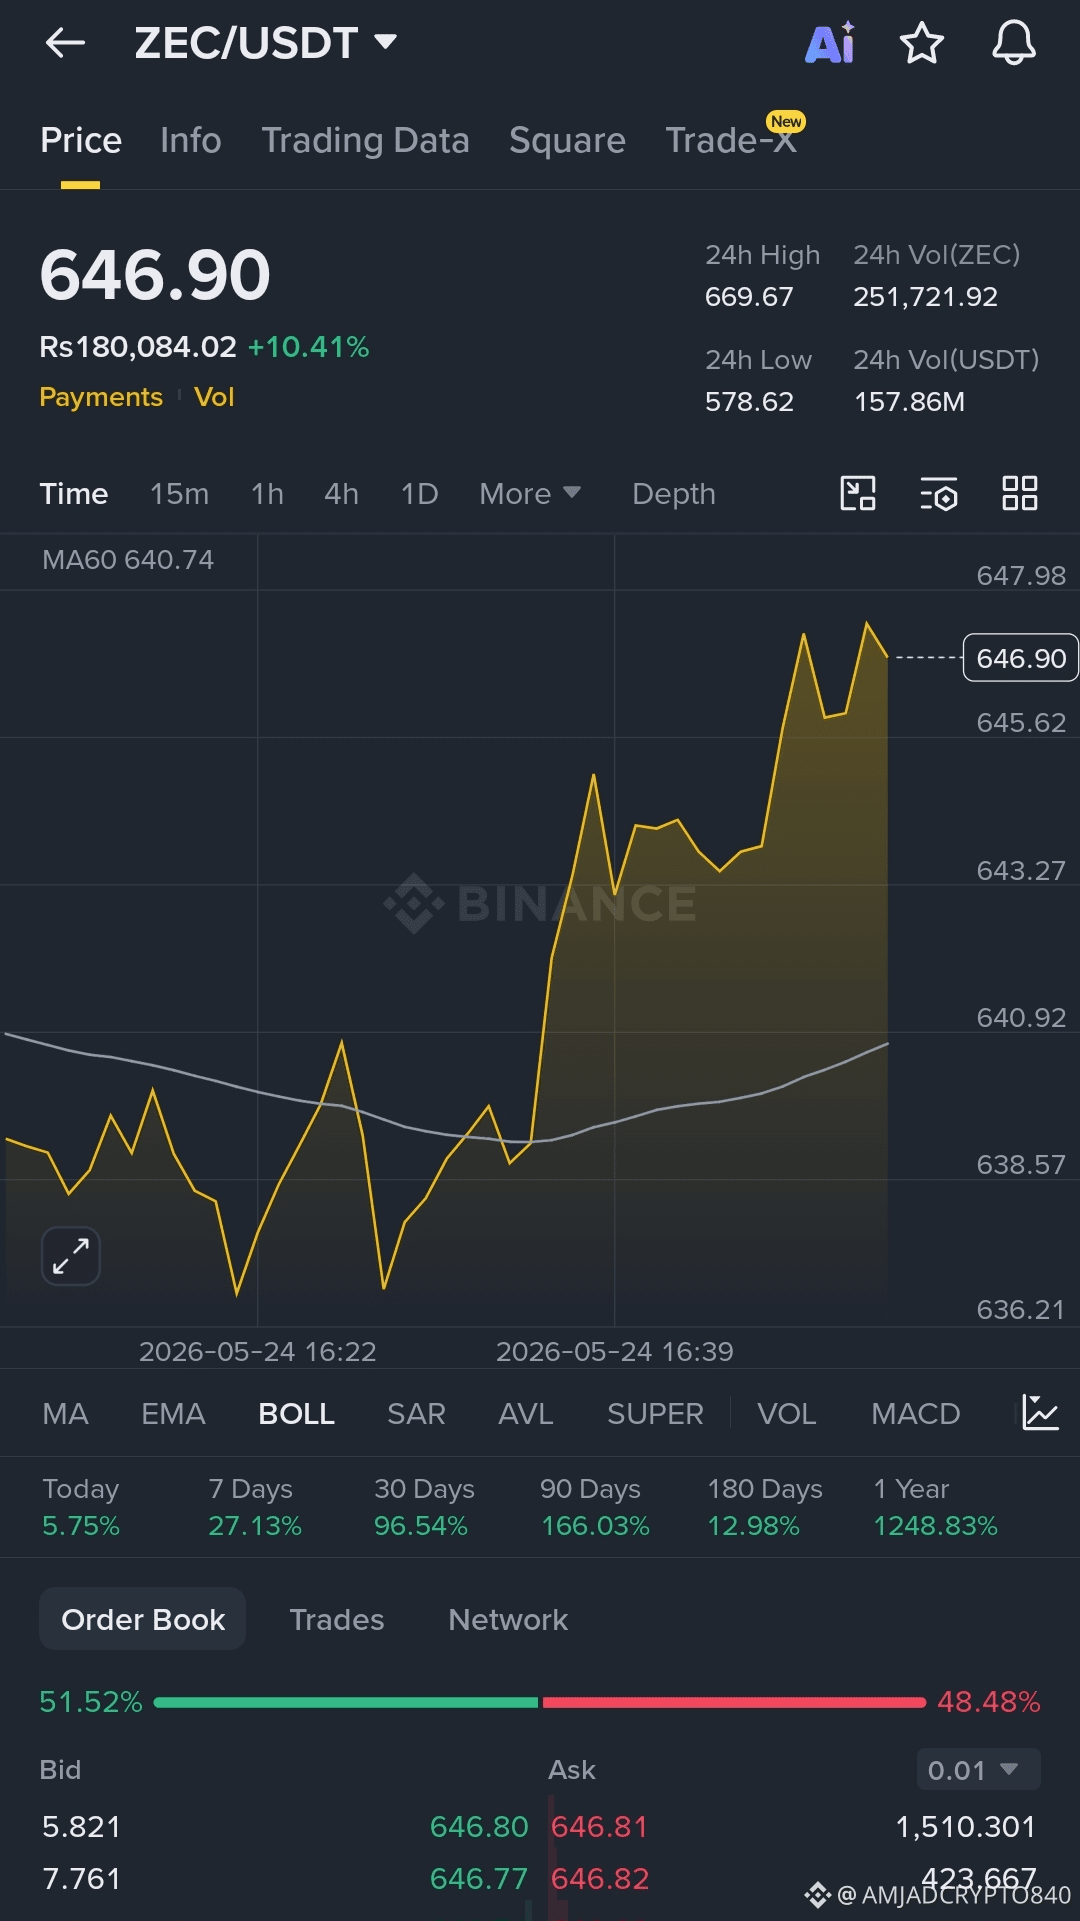This screenshot has height=1921, width=1080.
Task: Toggle the MA indicator
Action: click(66, 1414)
